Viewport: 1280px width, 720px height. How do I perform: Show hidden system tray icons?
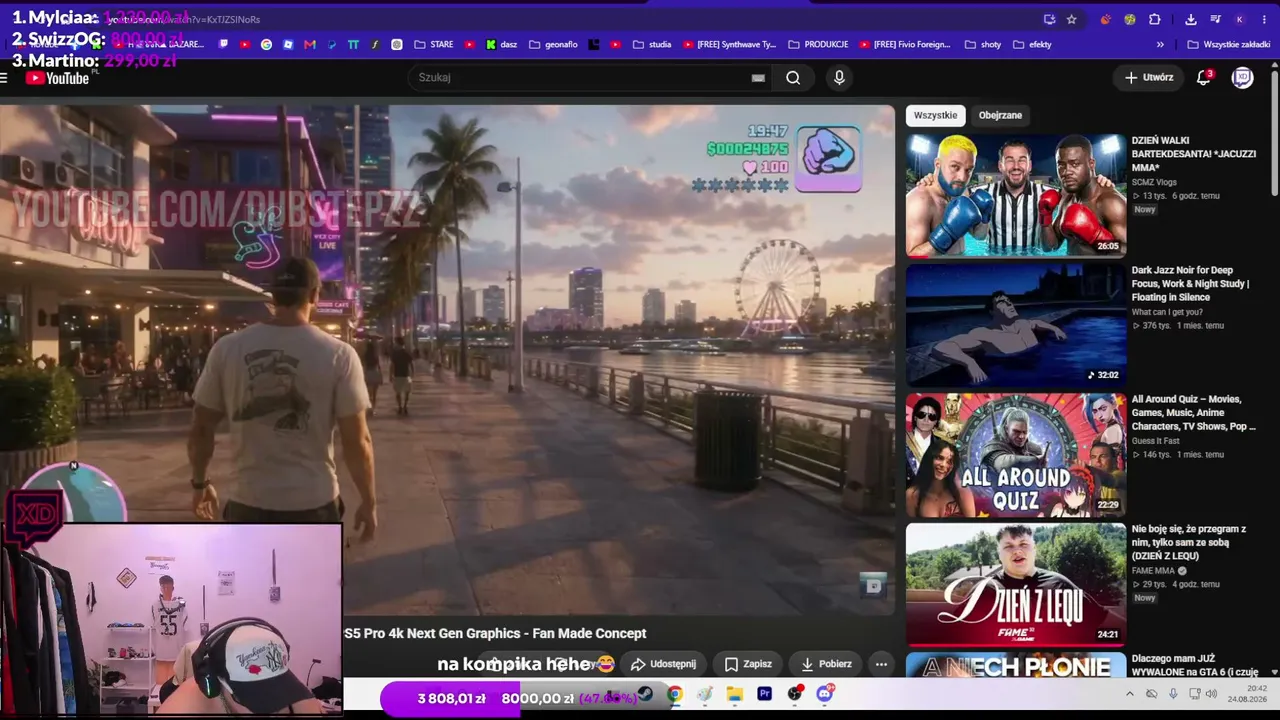[1130, 694]
